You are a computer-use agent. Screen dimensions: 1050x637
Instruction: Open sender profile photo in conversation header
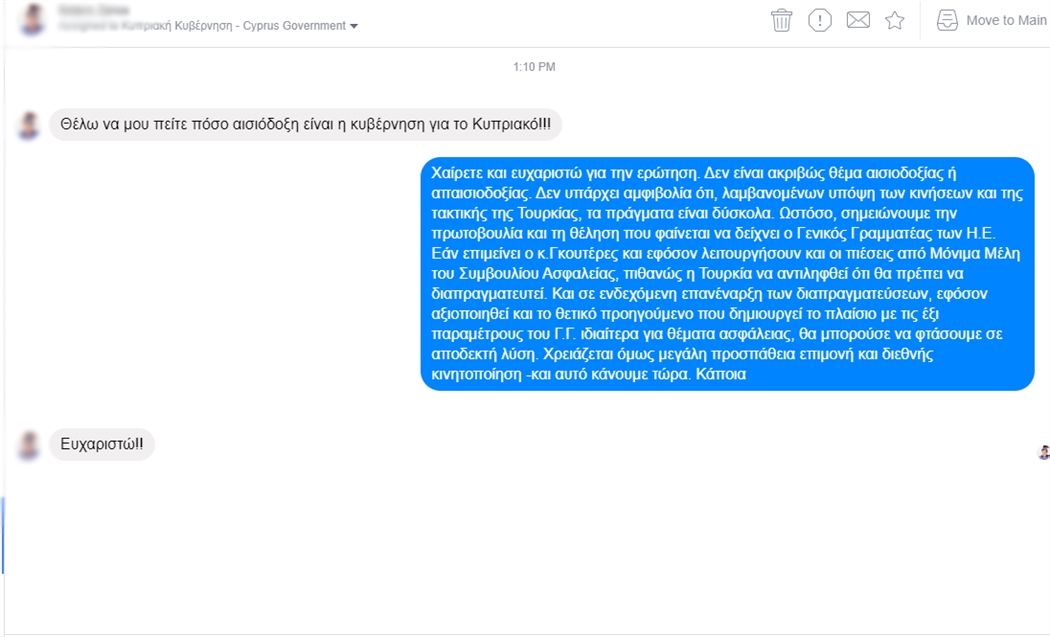click(x=31, y=18)
